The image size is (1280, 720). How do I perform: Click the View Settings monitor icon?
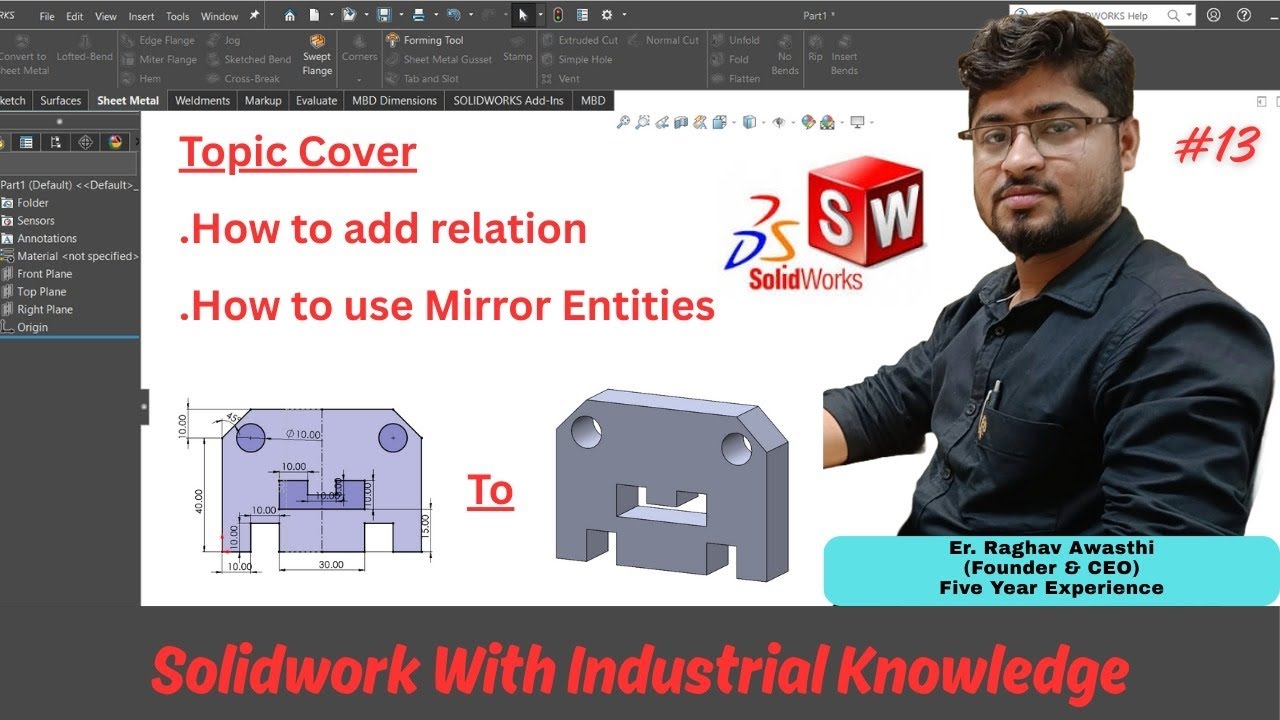tap(856, 122)
